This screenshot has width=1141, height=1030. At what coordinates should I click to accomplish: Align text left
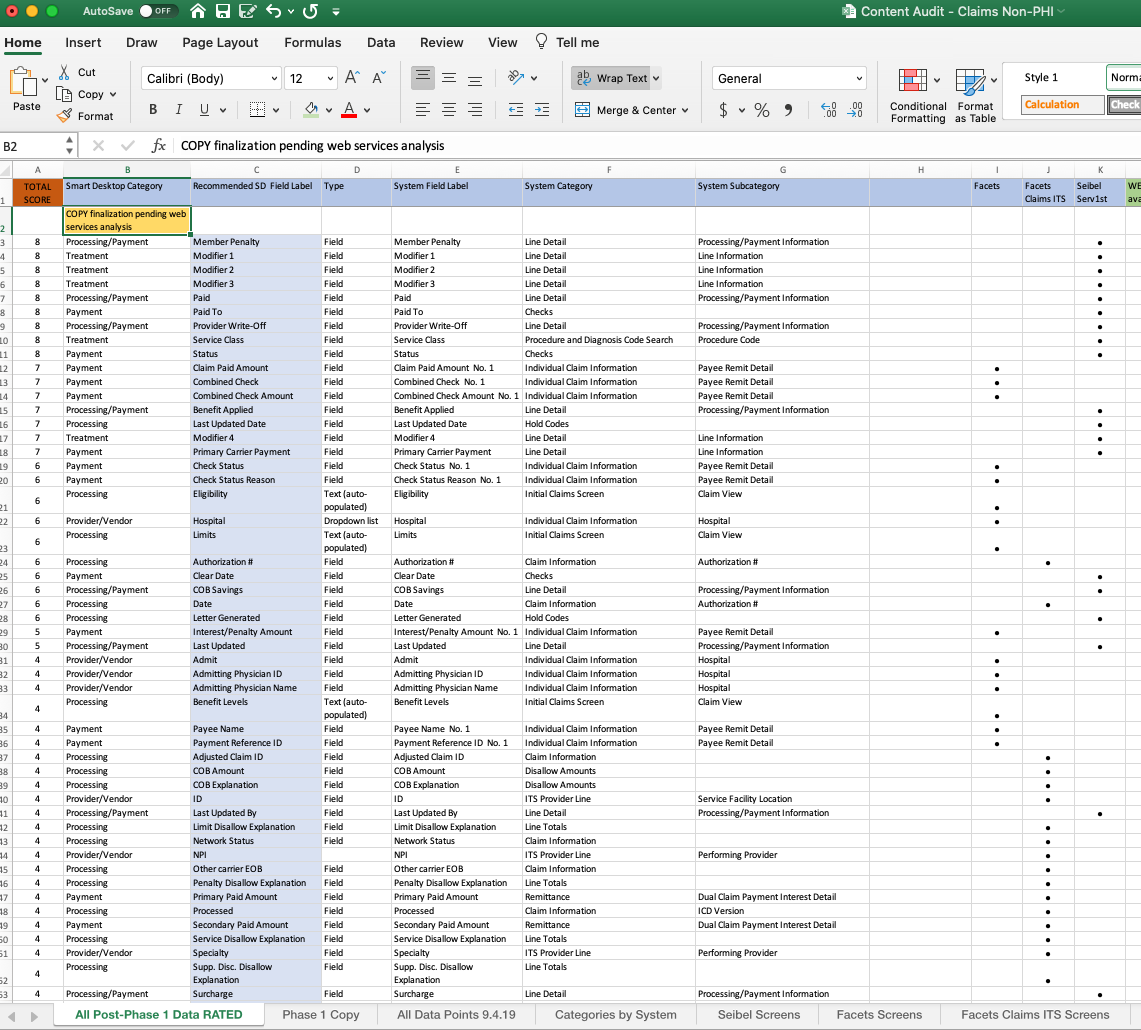tap(423, 109)
